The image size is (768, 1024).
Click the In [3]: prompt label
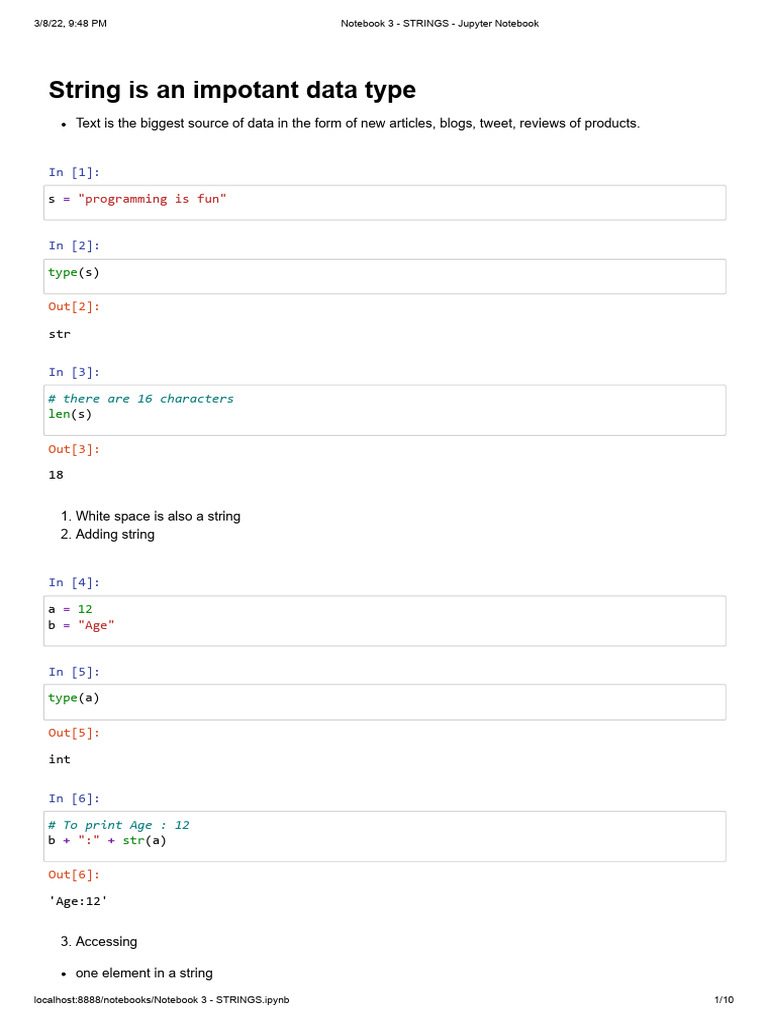74,372
